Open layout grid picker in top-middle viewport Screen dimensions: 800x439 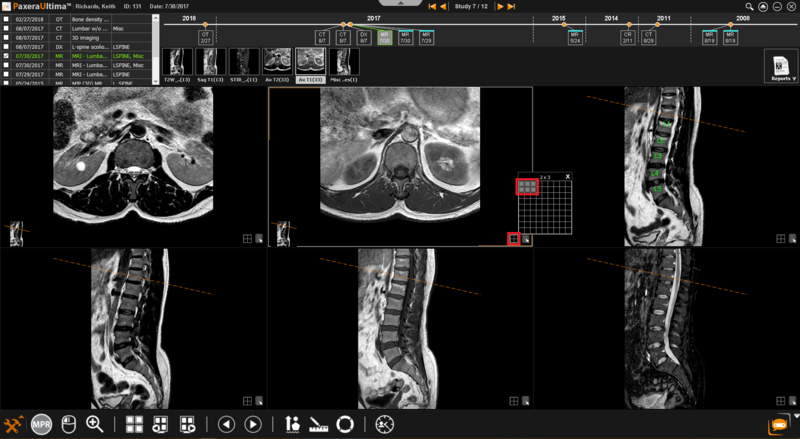coord(513,238)
